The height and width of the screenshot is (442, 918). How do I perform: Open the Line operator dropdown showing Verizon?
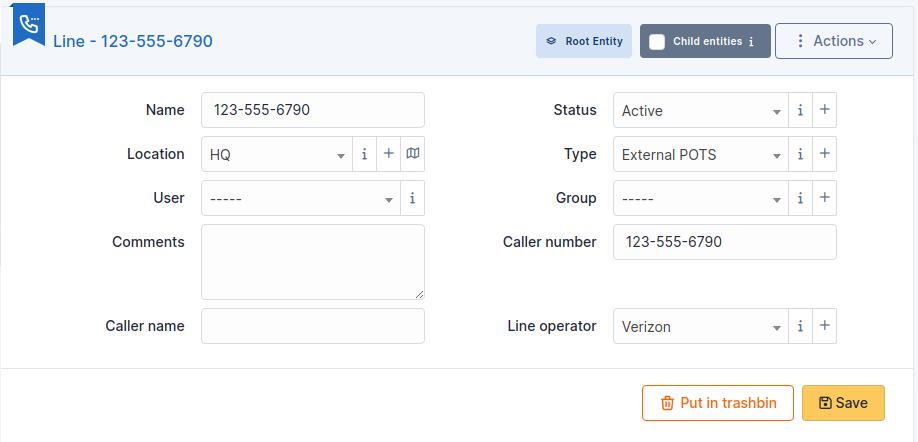point(701,326)
